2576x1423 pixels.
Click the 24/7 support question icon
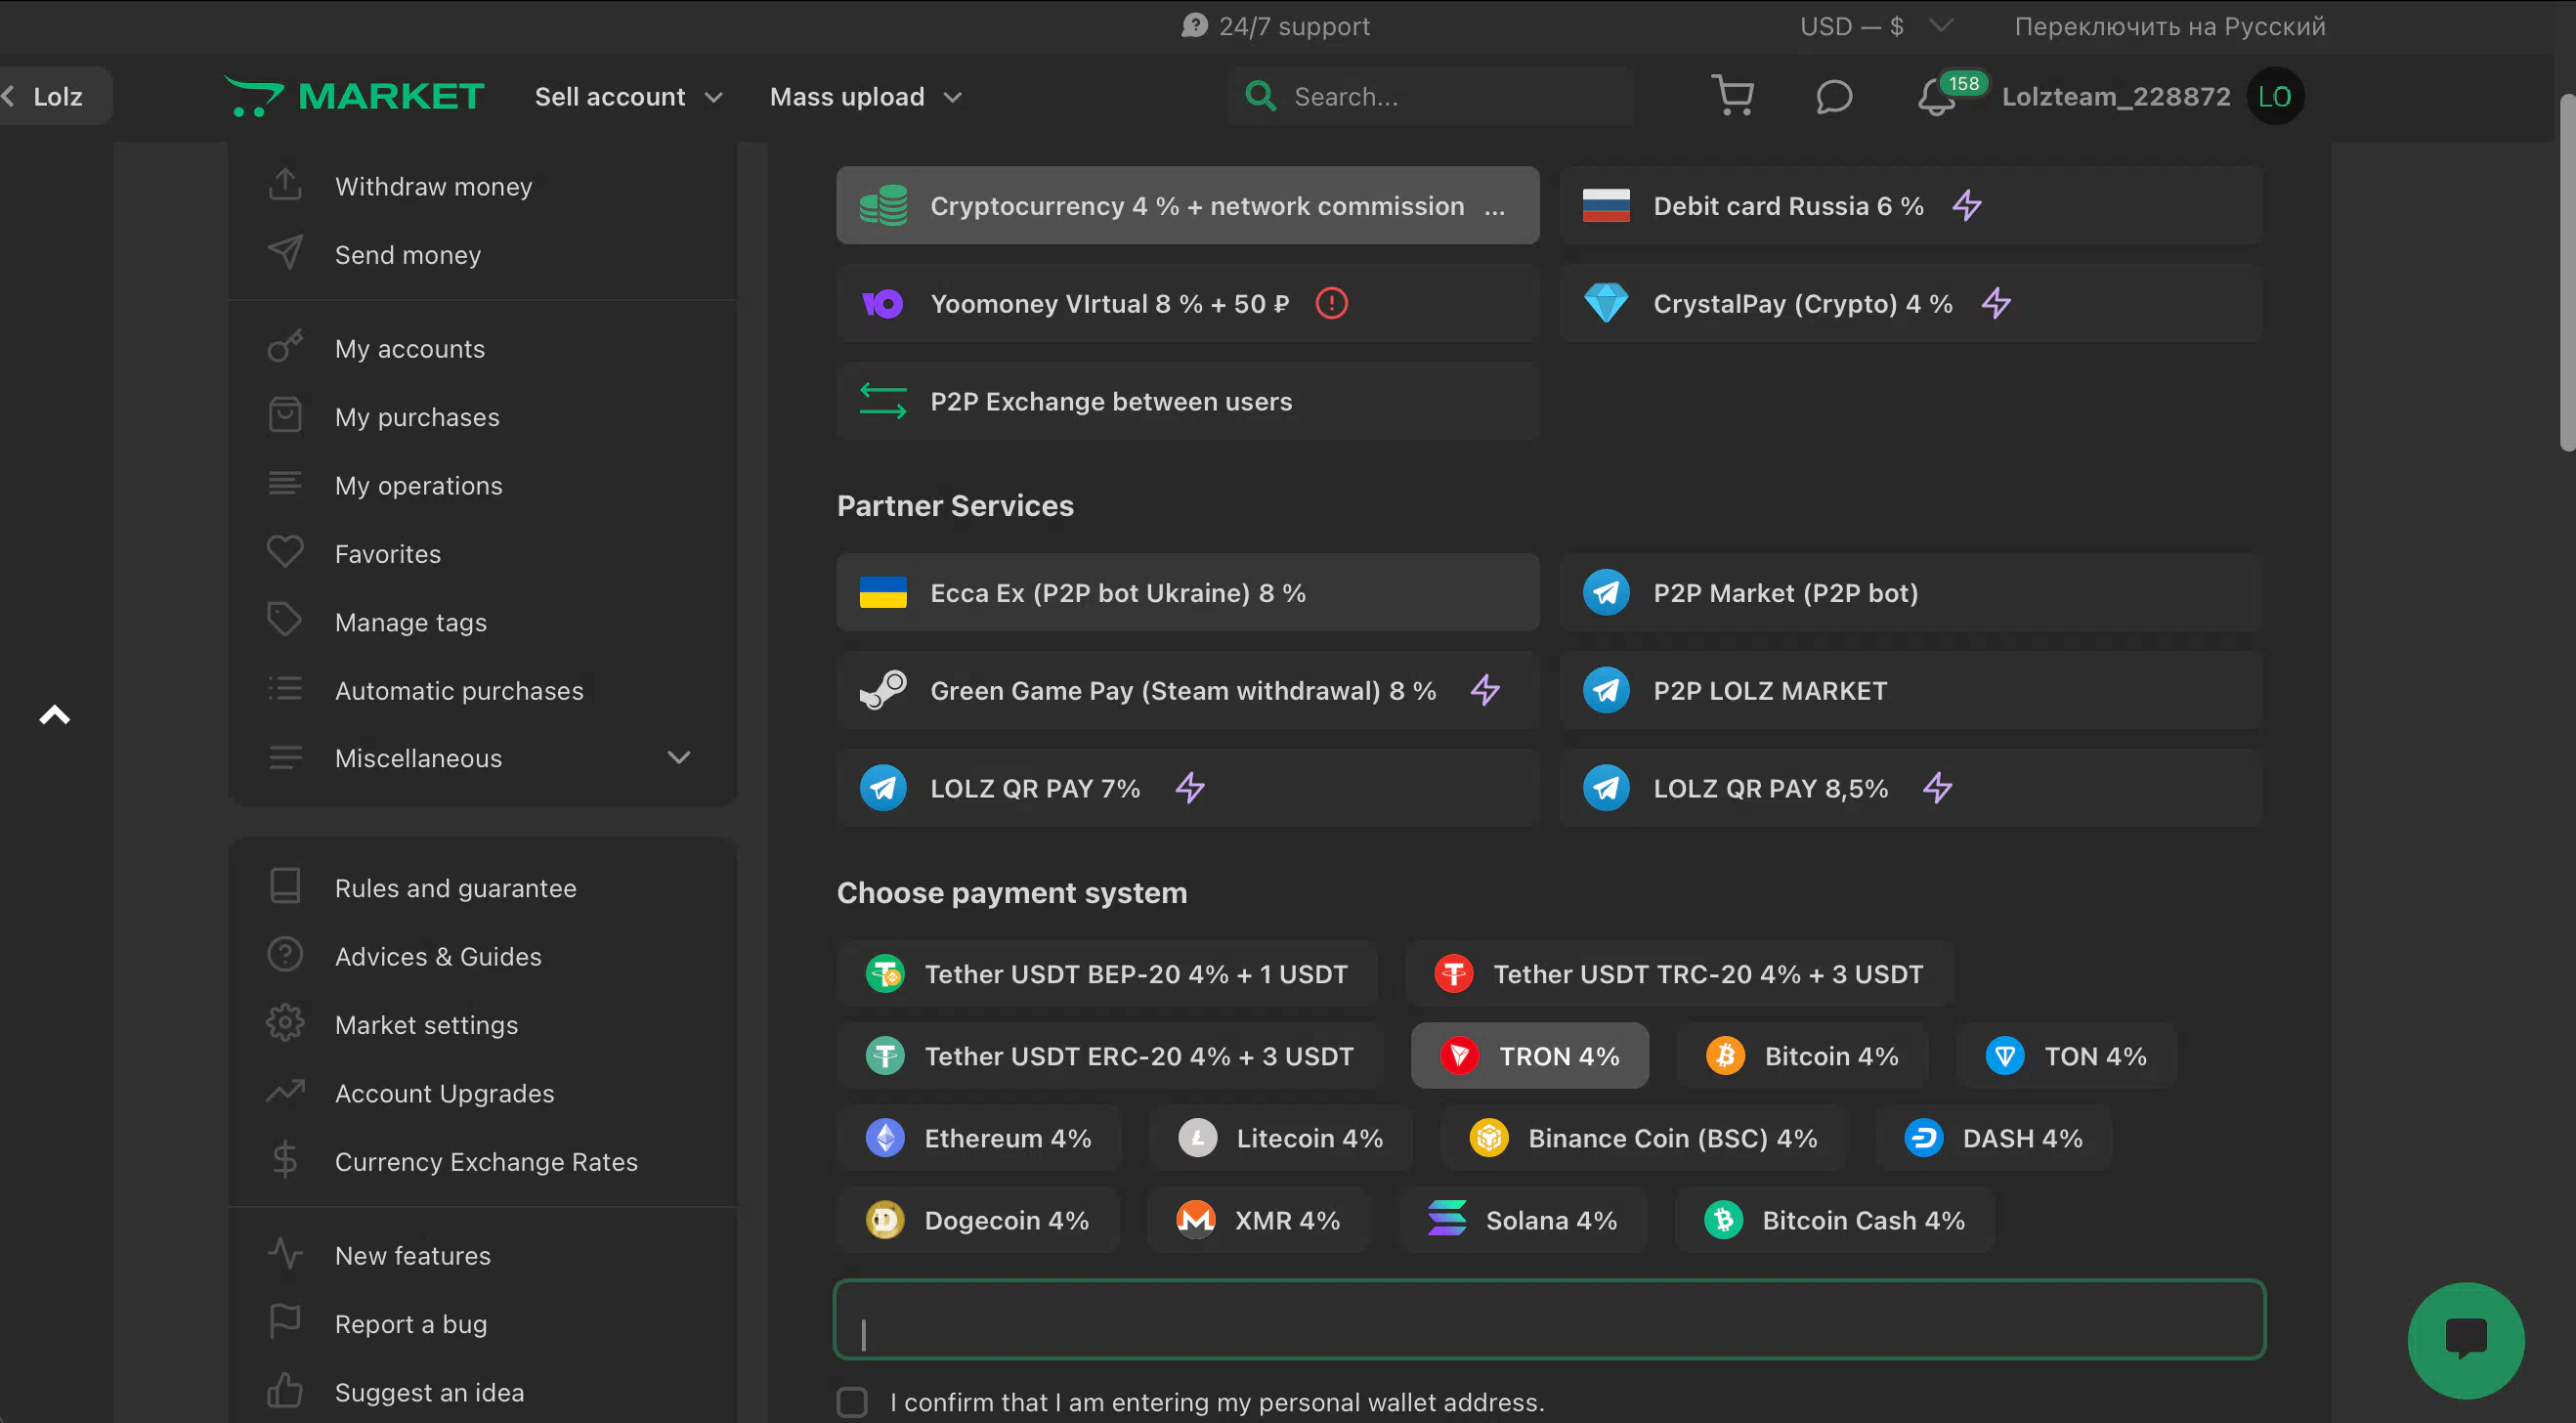(1194, 26)
